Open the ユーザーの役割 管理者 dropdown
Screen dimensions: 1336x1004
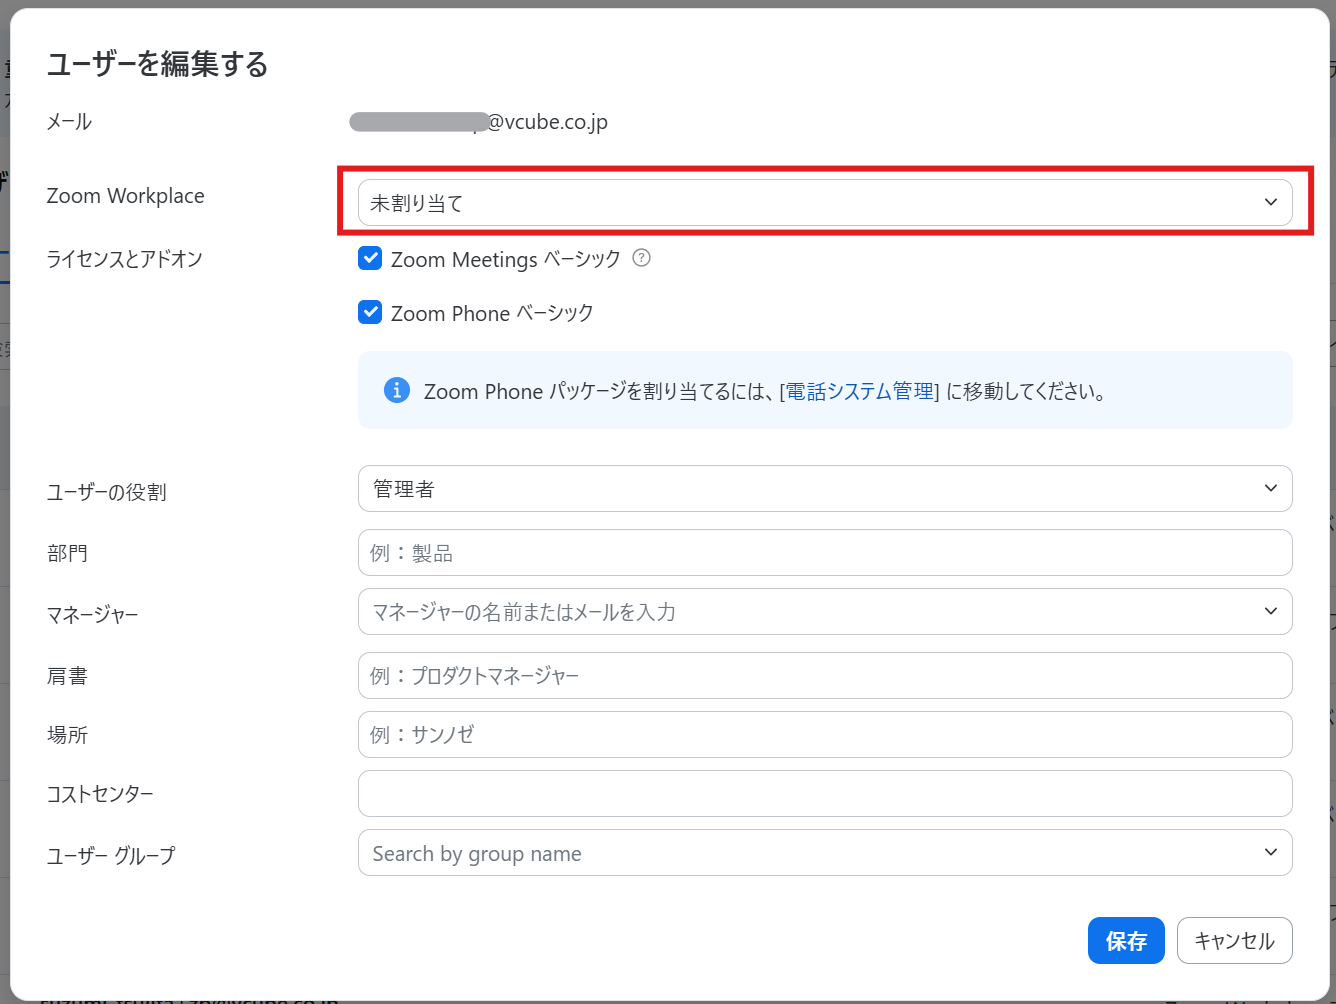(x=825, y=489)
